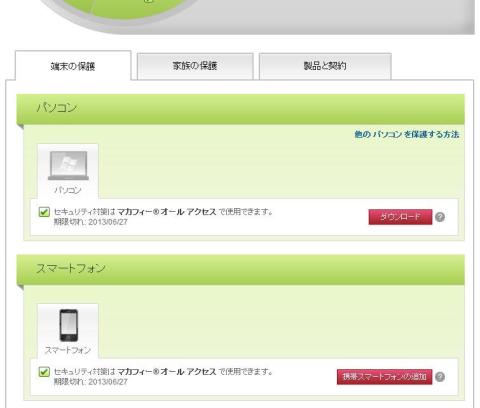Click the Windows laptop device icon

point(68,166)
